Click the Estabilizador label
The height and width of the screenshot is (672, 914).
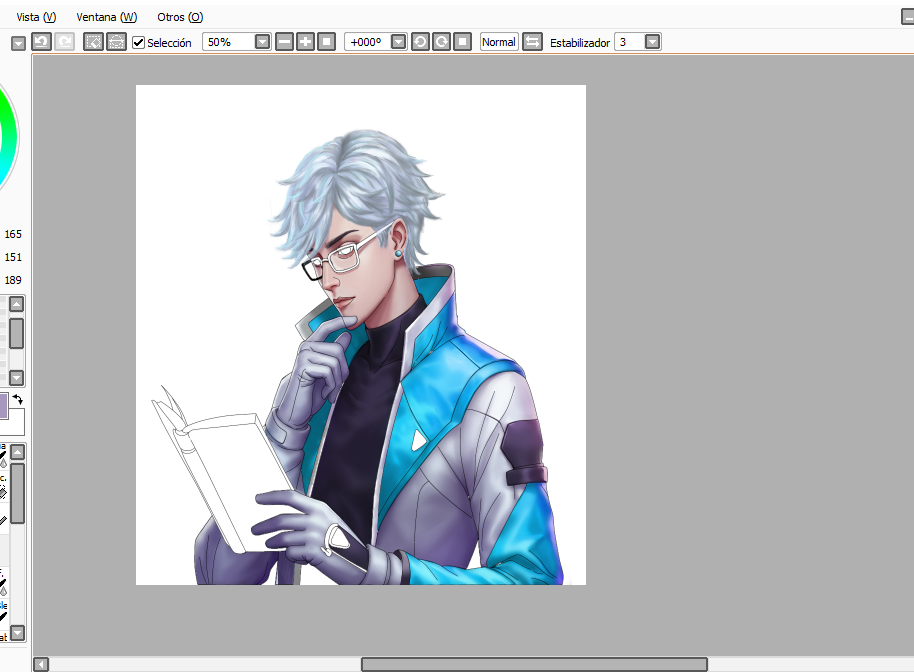[580, 43]
